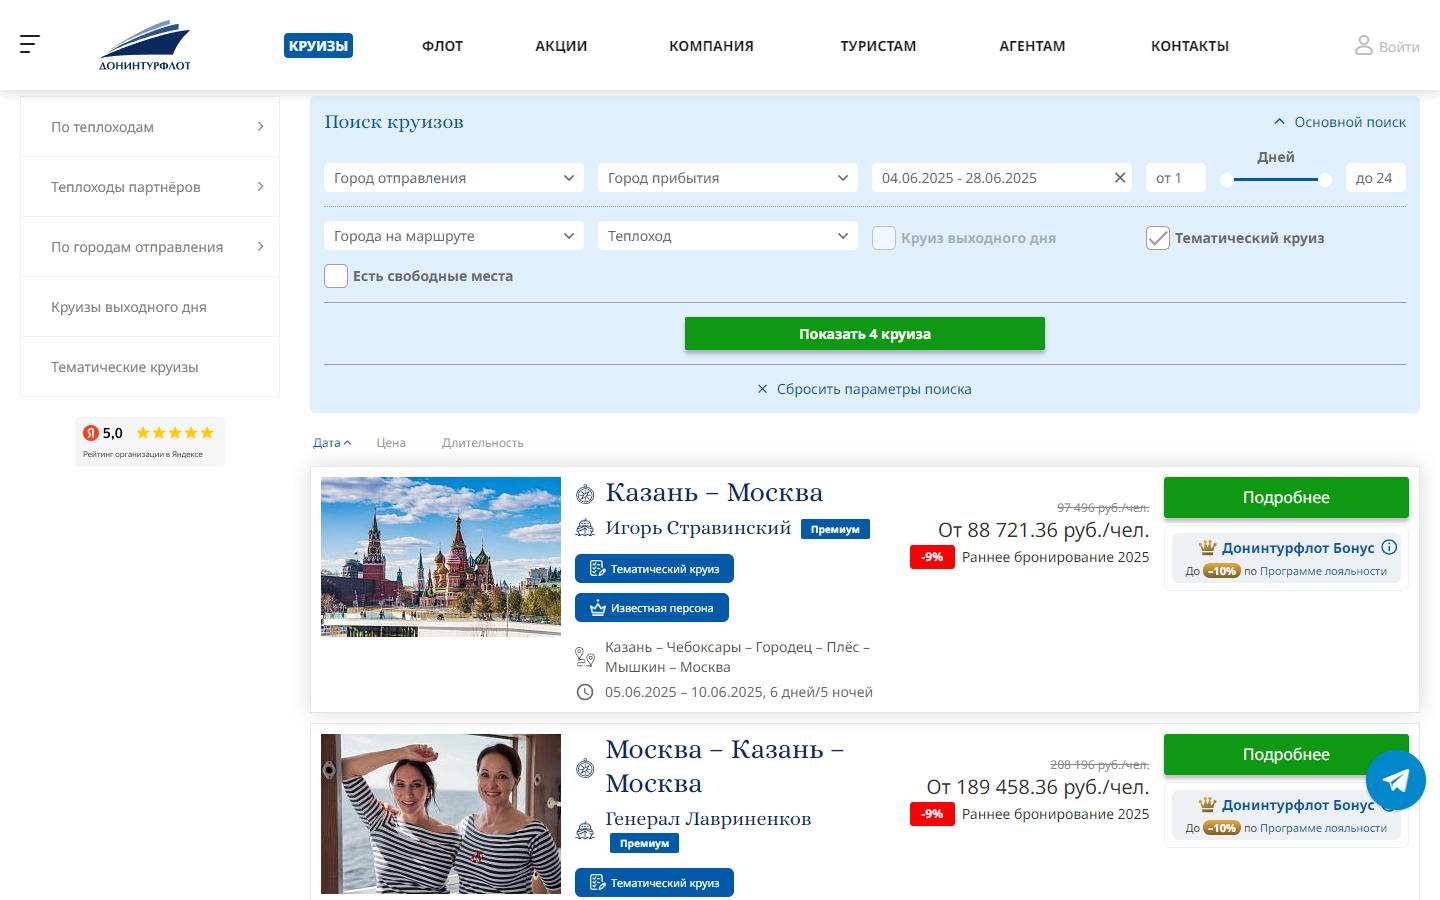Open the ФЛОТ menu item
Screen dimensions: 1440x900
tap(442, 46)
